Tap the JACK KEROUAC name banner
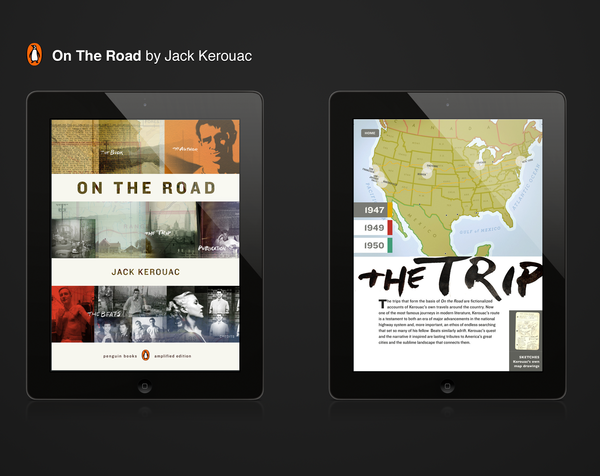The width and height of the screenshot is (600, 476). [147, 270]
